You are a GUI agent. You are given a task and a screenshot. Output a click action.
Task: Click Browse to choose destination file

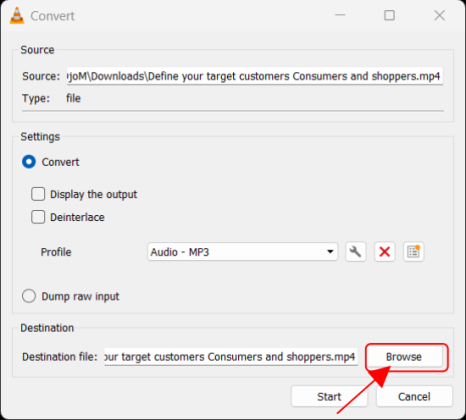coord(404,357)
